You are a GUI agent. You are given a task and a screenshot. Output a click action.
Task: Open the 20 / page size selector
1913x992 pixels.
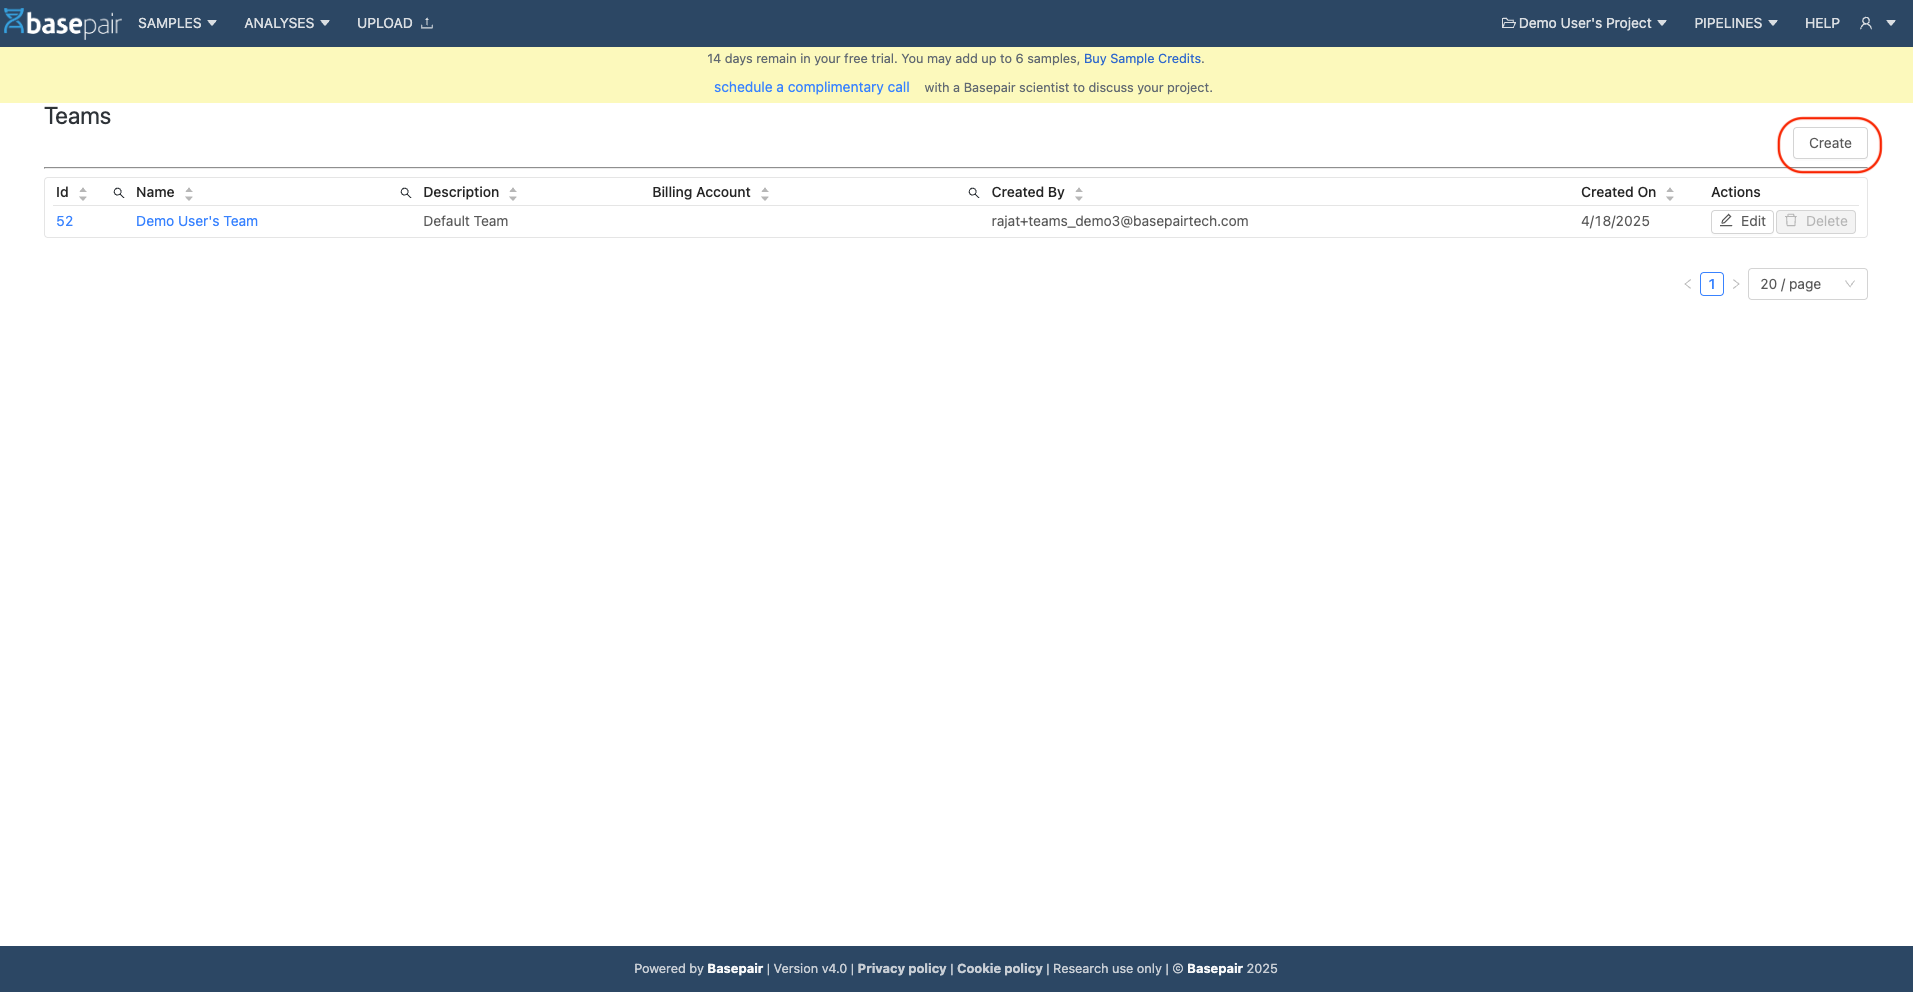point(1807,284)
